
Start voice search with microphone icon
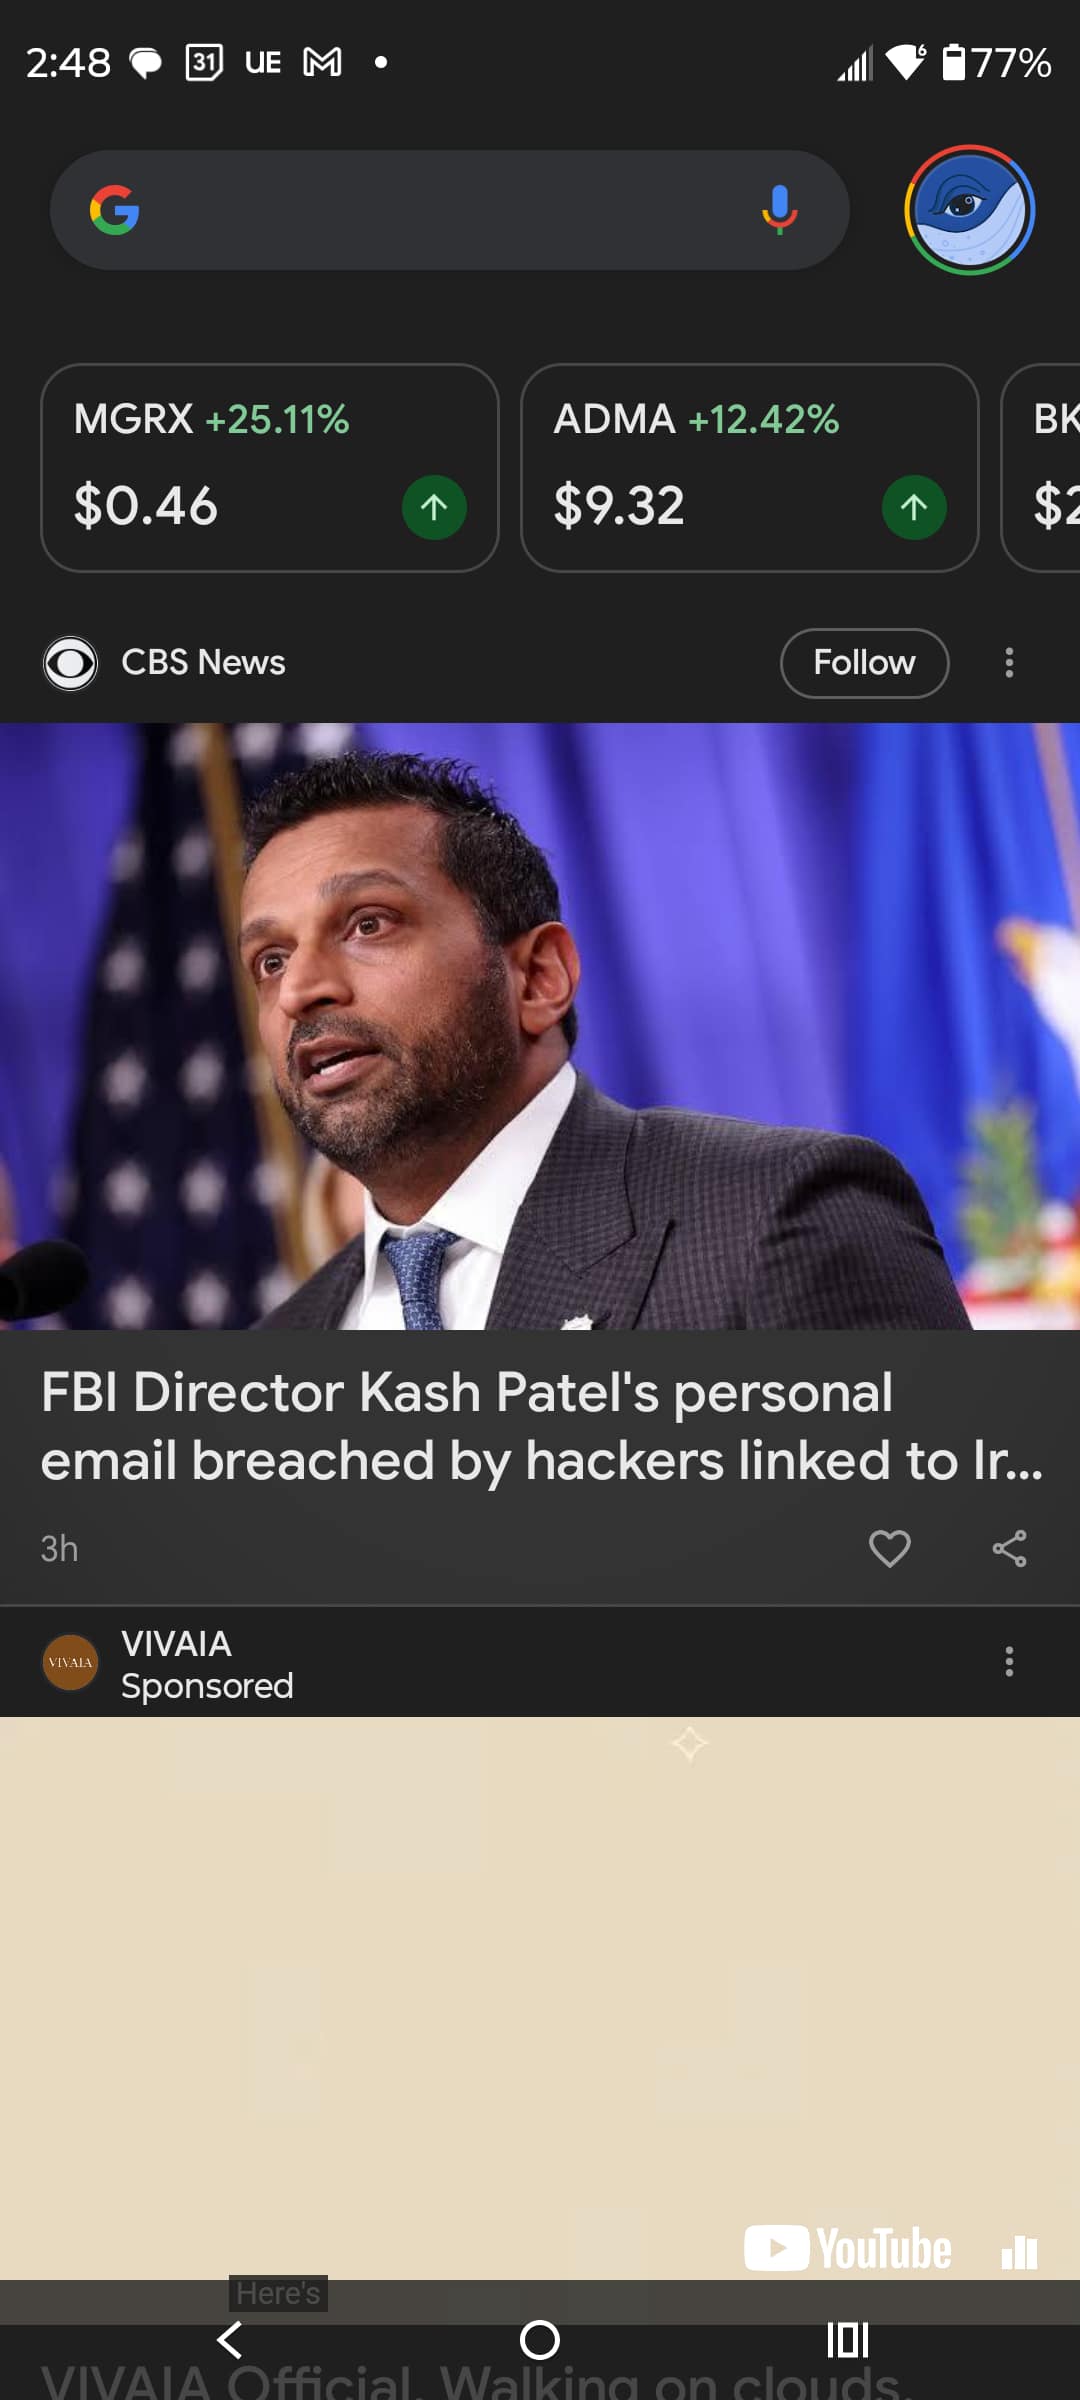[779, 210]
